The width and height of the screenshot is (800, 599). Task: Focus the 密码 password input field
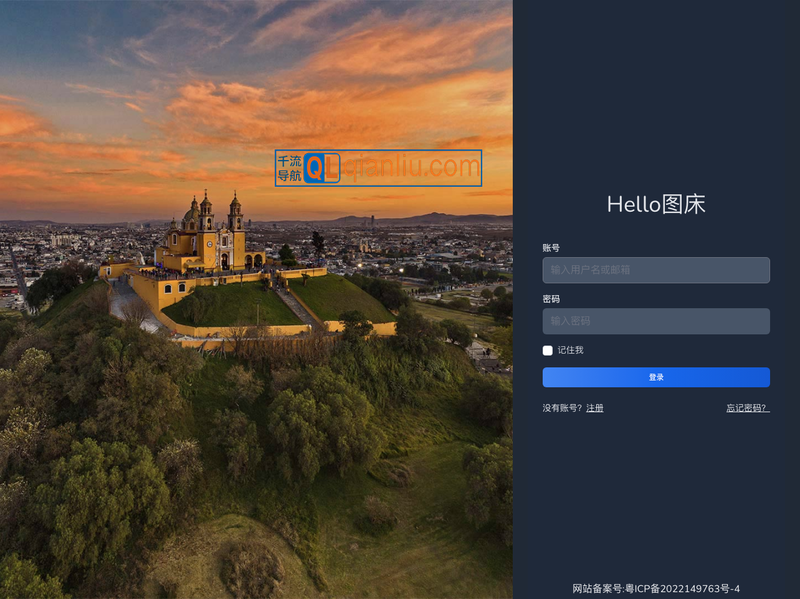point(656,321)
